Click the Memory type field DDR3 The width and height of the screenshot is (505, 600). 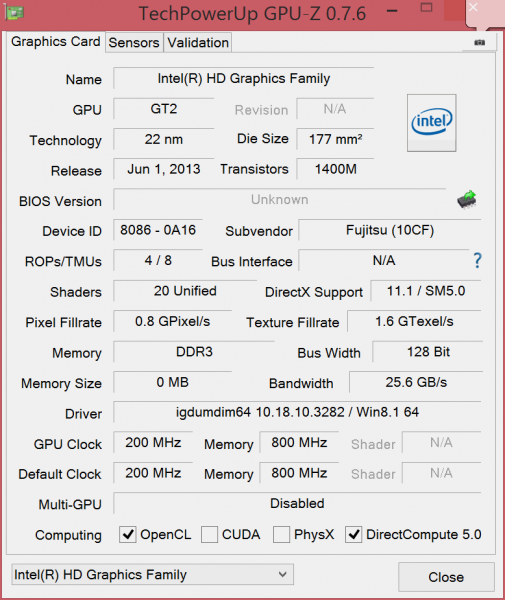tap(194, 352)
